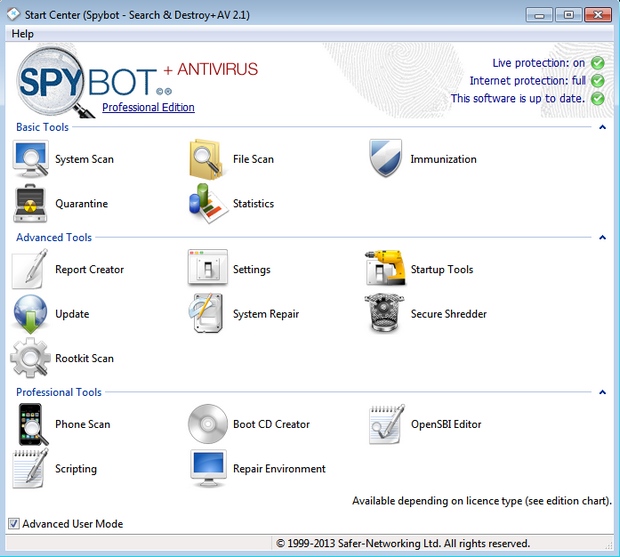Collapse the Advanced Tools section
The image size is (620, 557).
pyautogui.click(x=602, y=238)
